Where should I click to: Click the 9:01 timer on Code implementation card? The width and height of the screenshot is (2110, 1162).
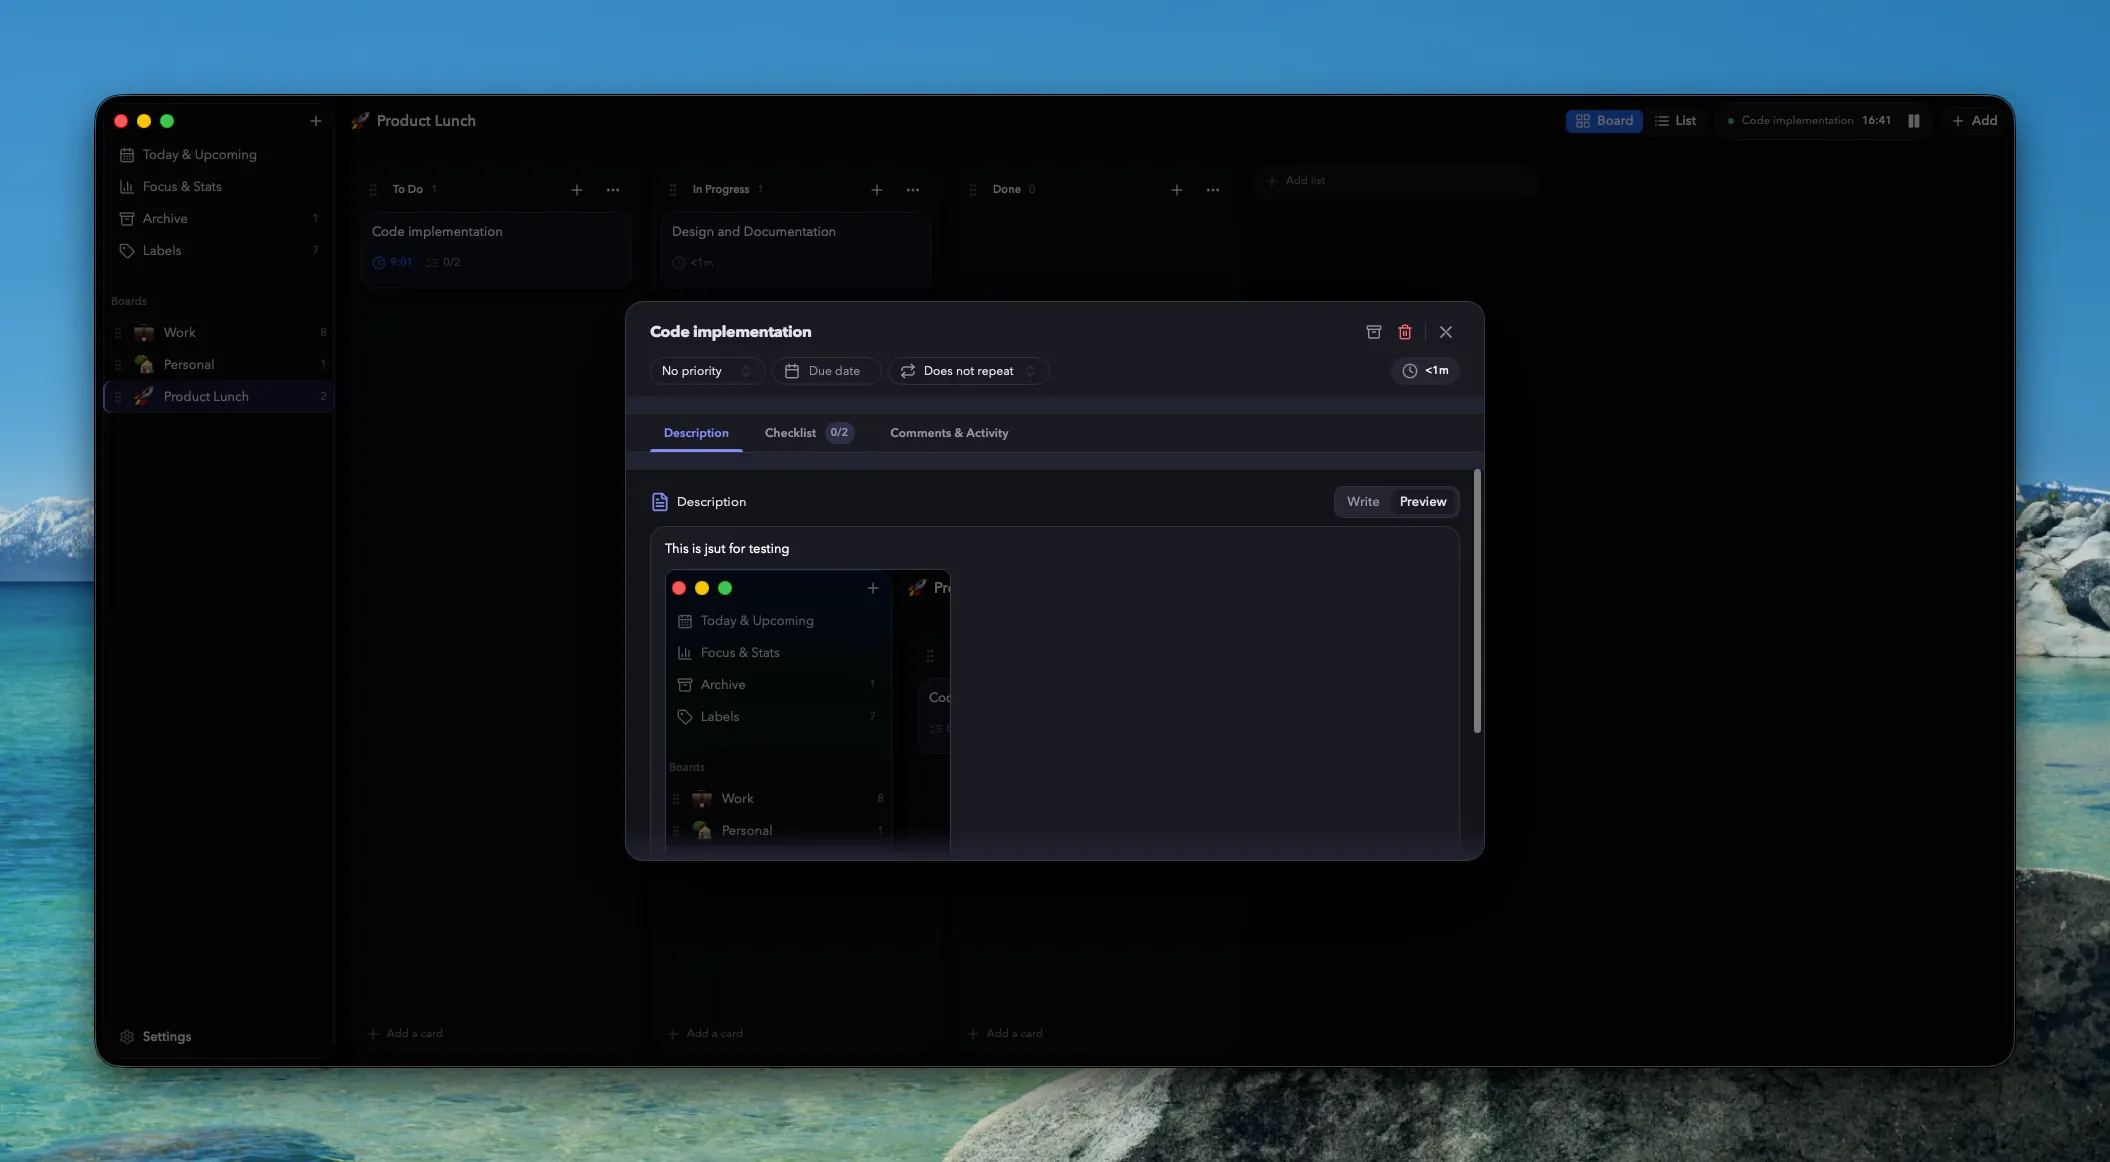point(393,263)
